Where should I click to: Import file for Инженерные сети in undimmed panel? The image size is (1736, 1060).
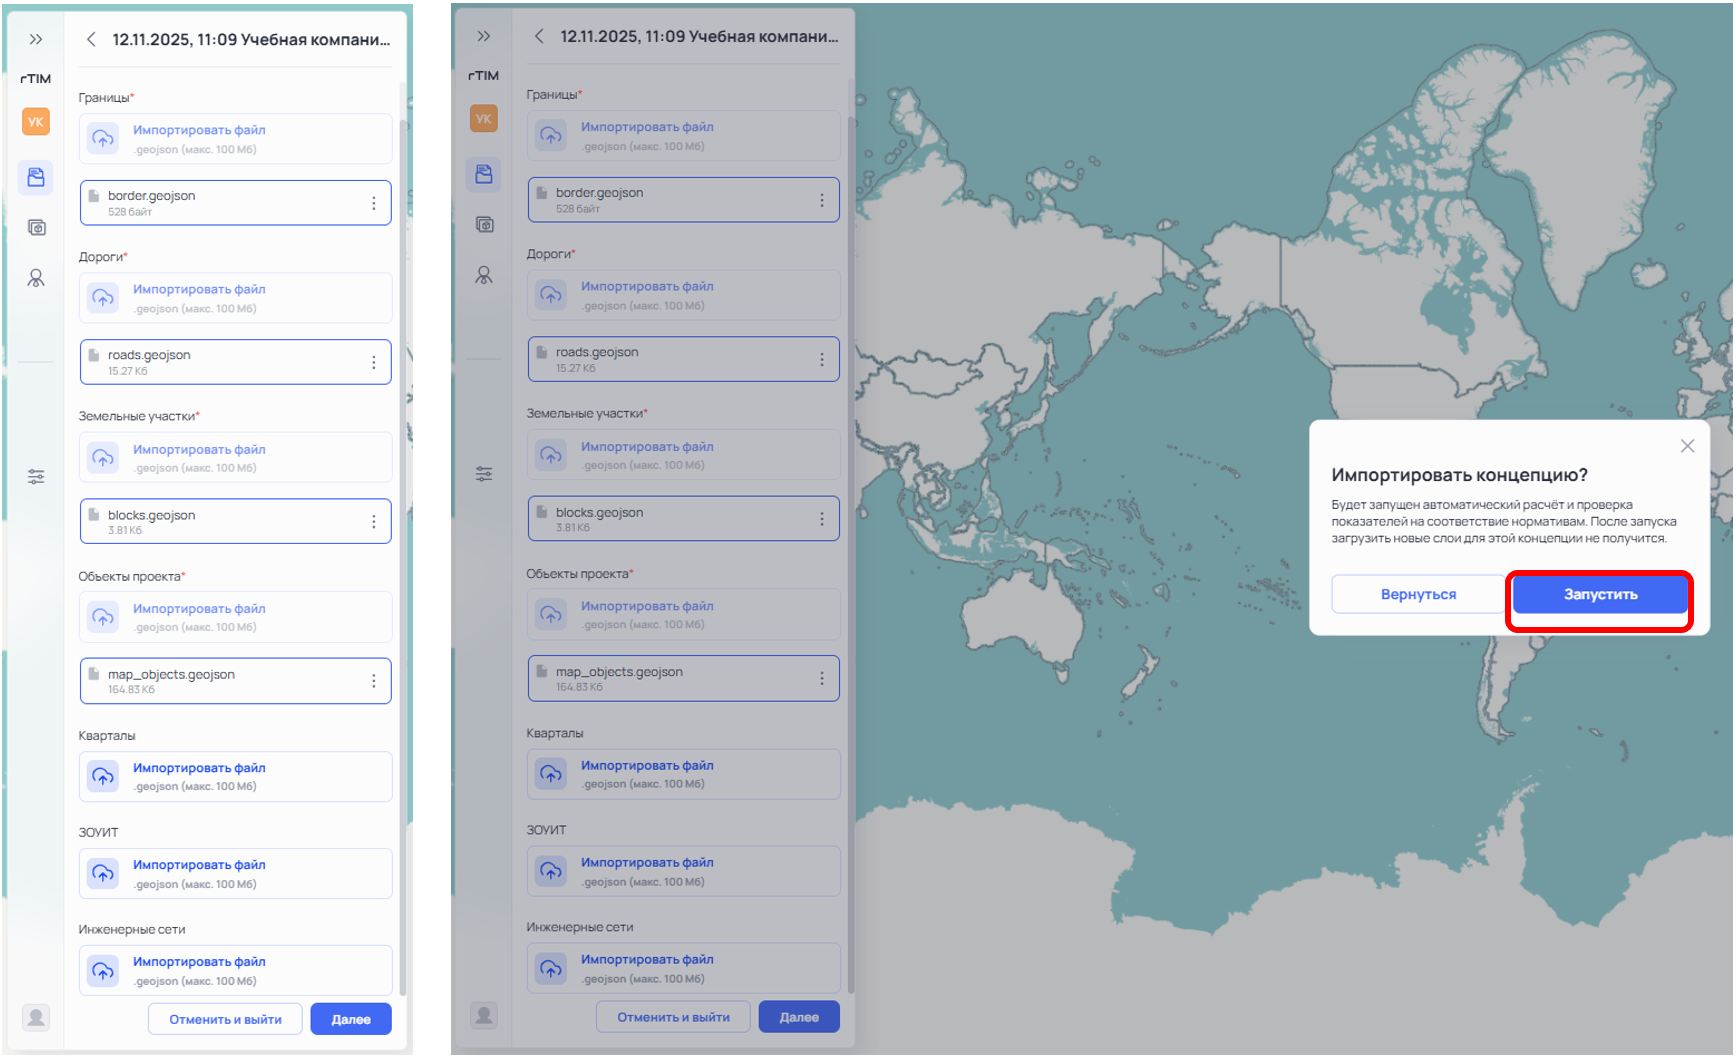tap(199, 962)
